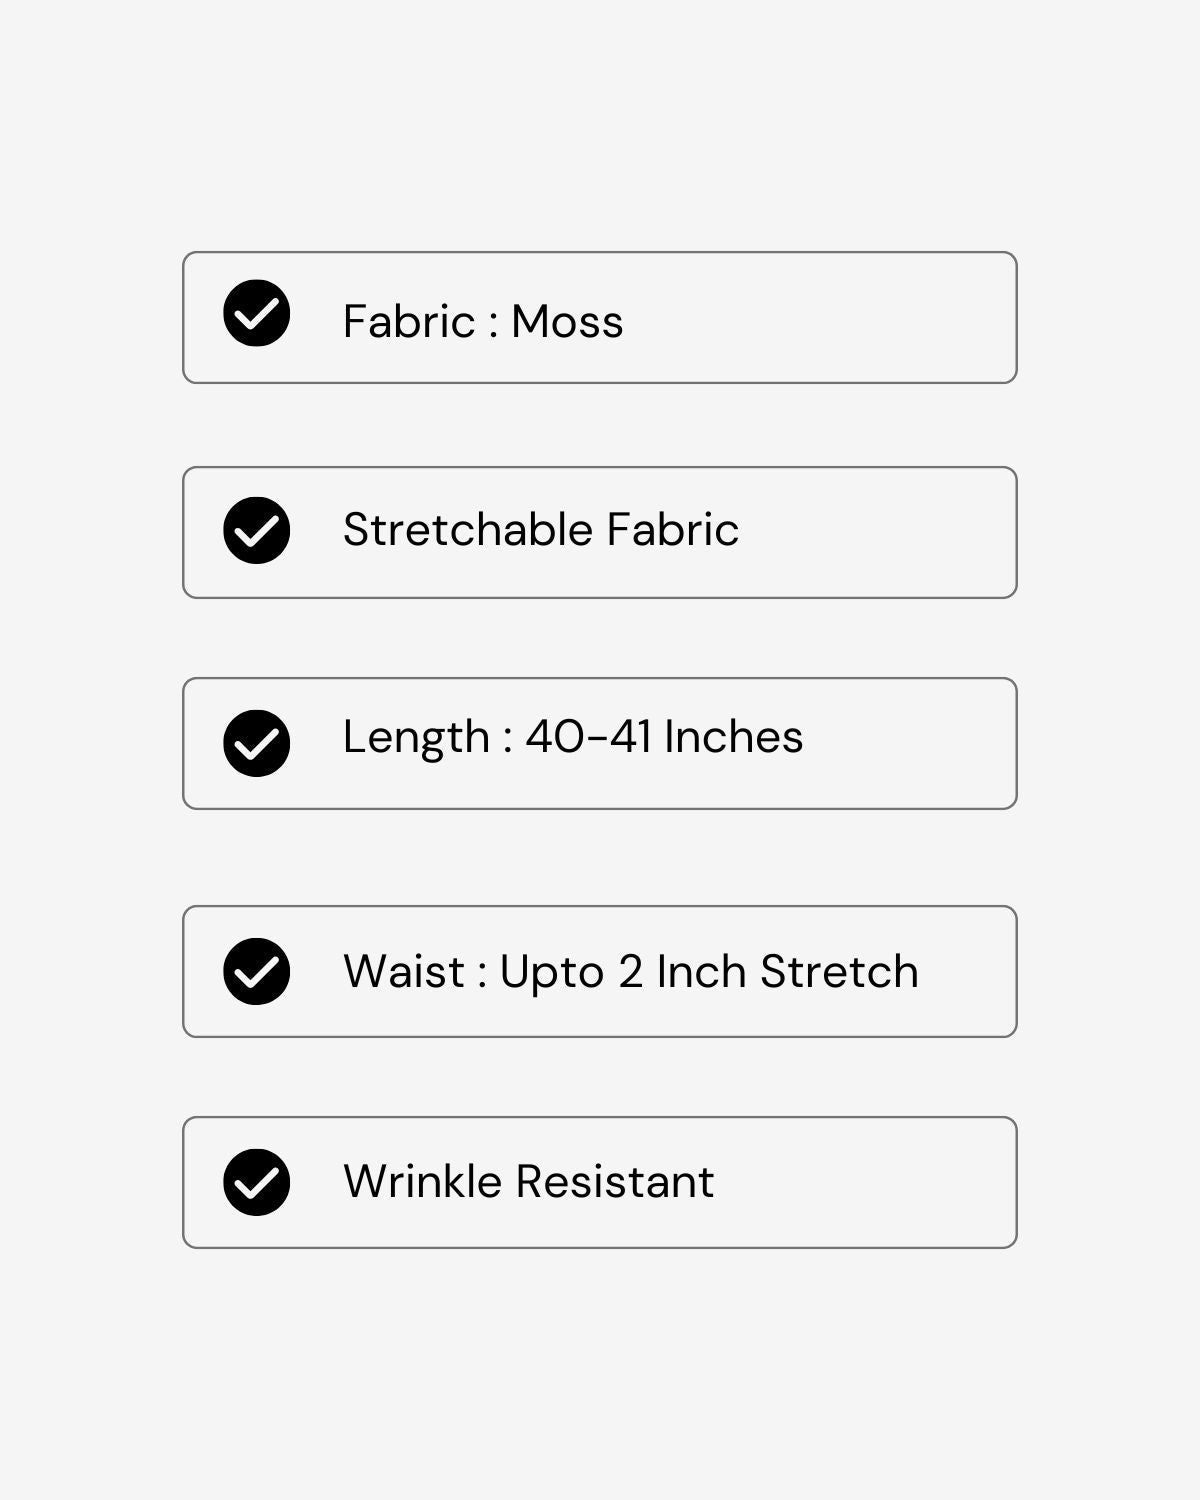Screen dimensions: 1200x1500
Task: Click the word "Length" in the third box
Action: point(416,737)
